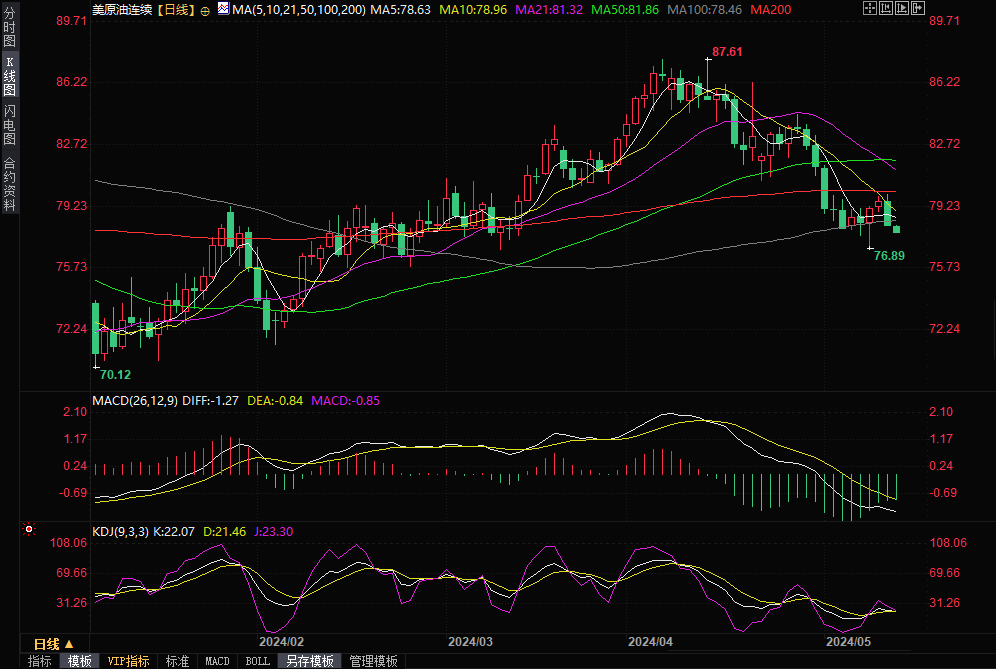Switch to the 指标 bottom tab
The width and height of the screenshot is (996, 669).
pyautogui.click(x=39, y=661)
